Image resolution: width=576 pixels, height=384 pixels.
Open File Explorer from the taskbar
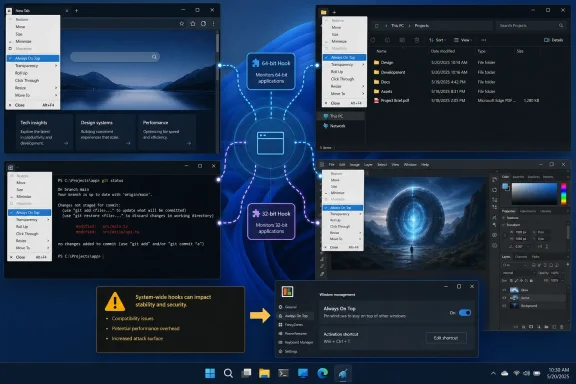264,373
